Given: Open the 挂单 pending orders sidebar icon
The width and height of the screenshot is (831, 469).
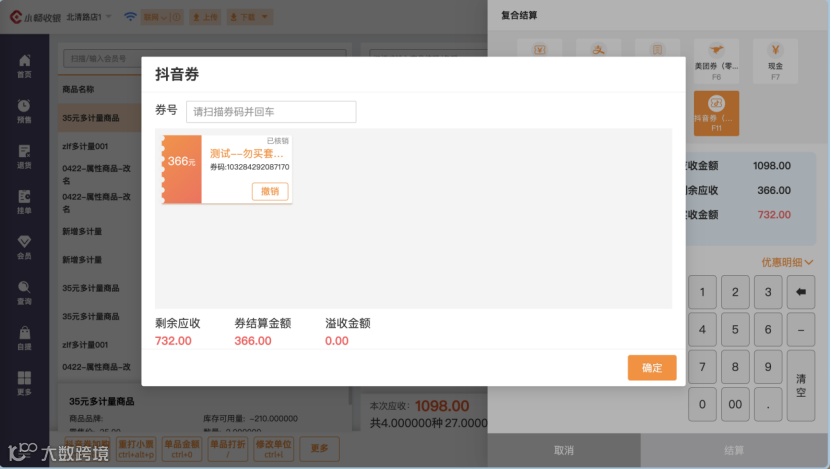Looking at the screenshot, I should coord(24,201).
